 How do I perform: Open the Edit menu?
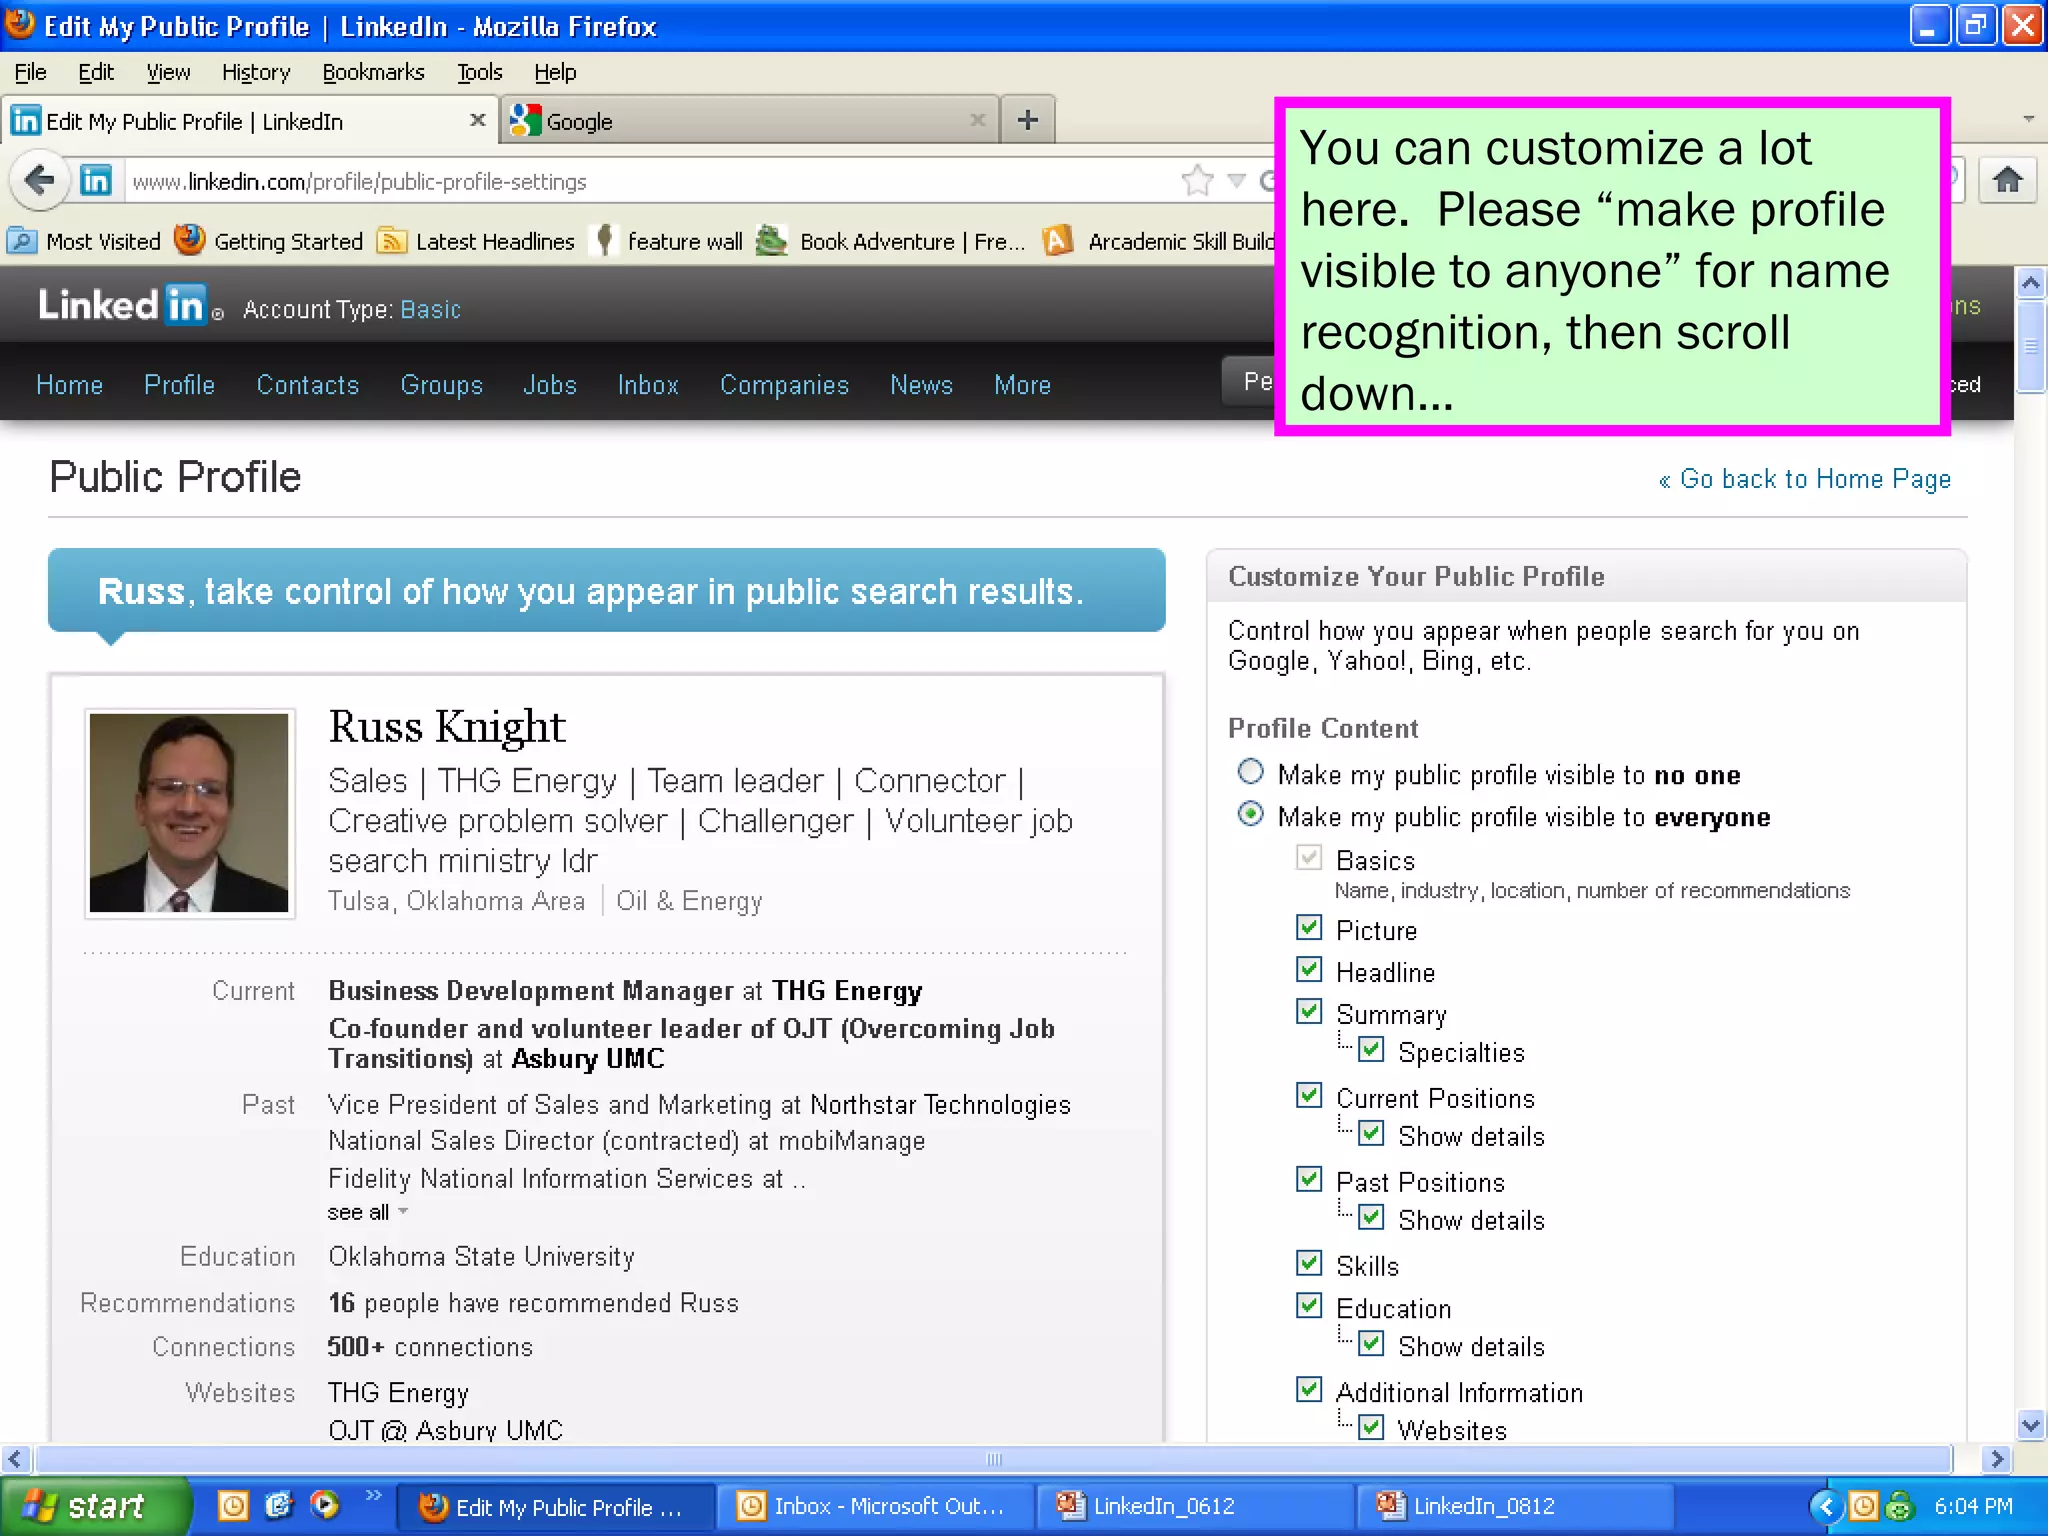(96, 72)
